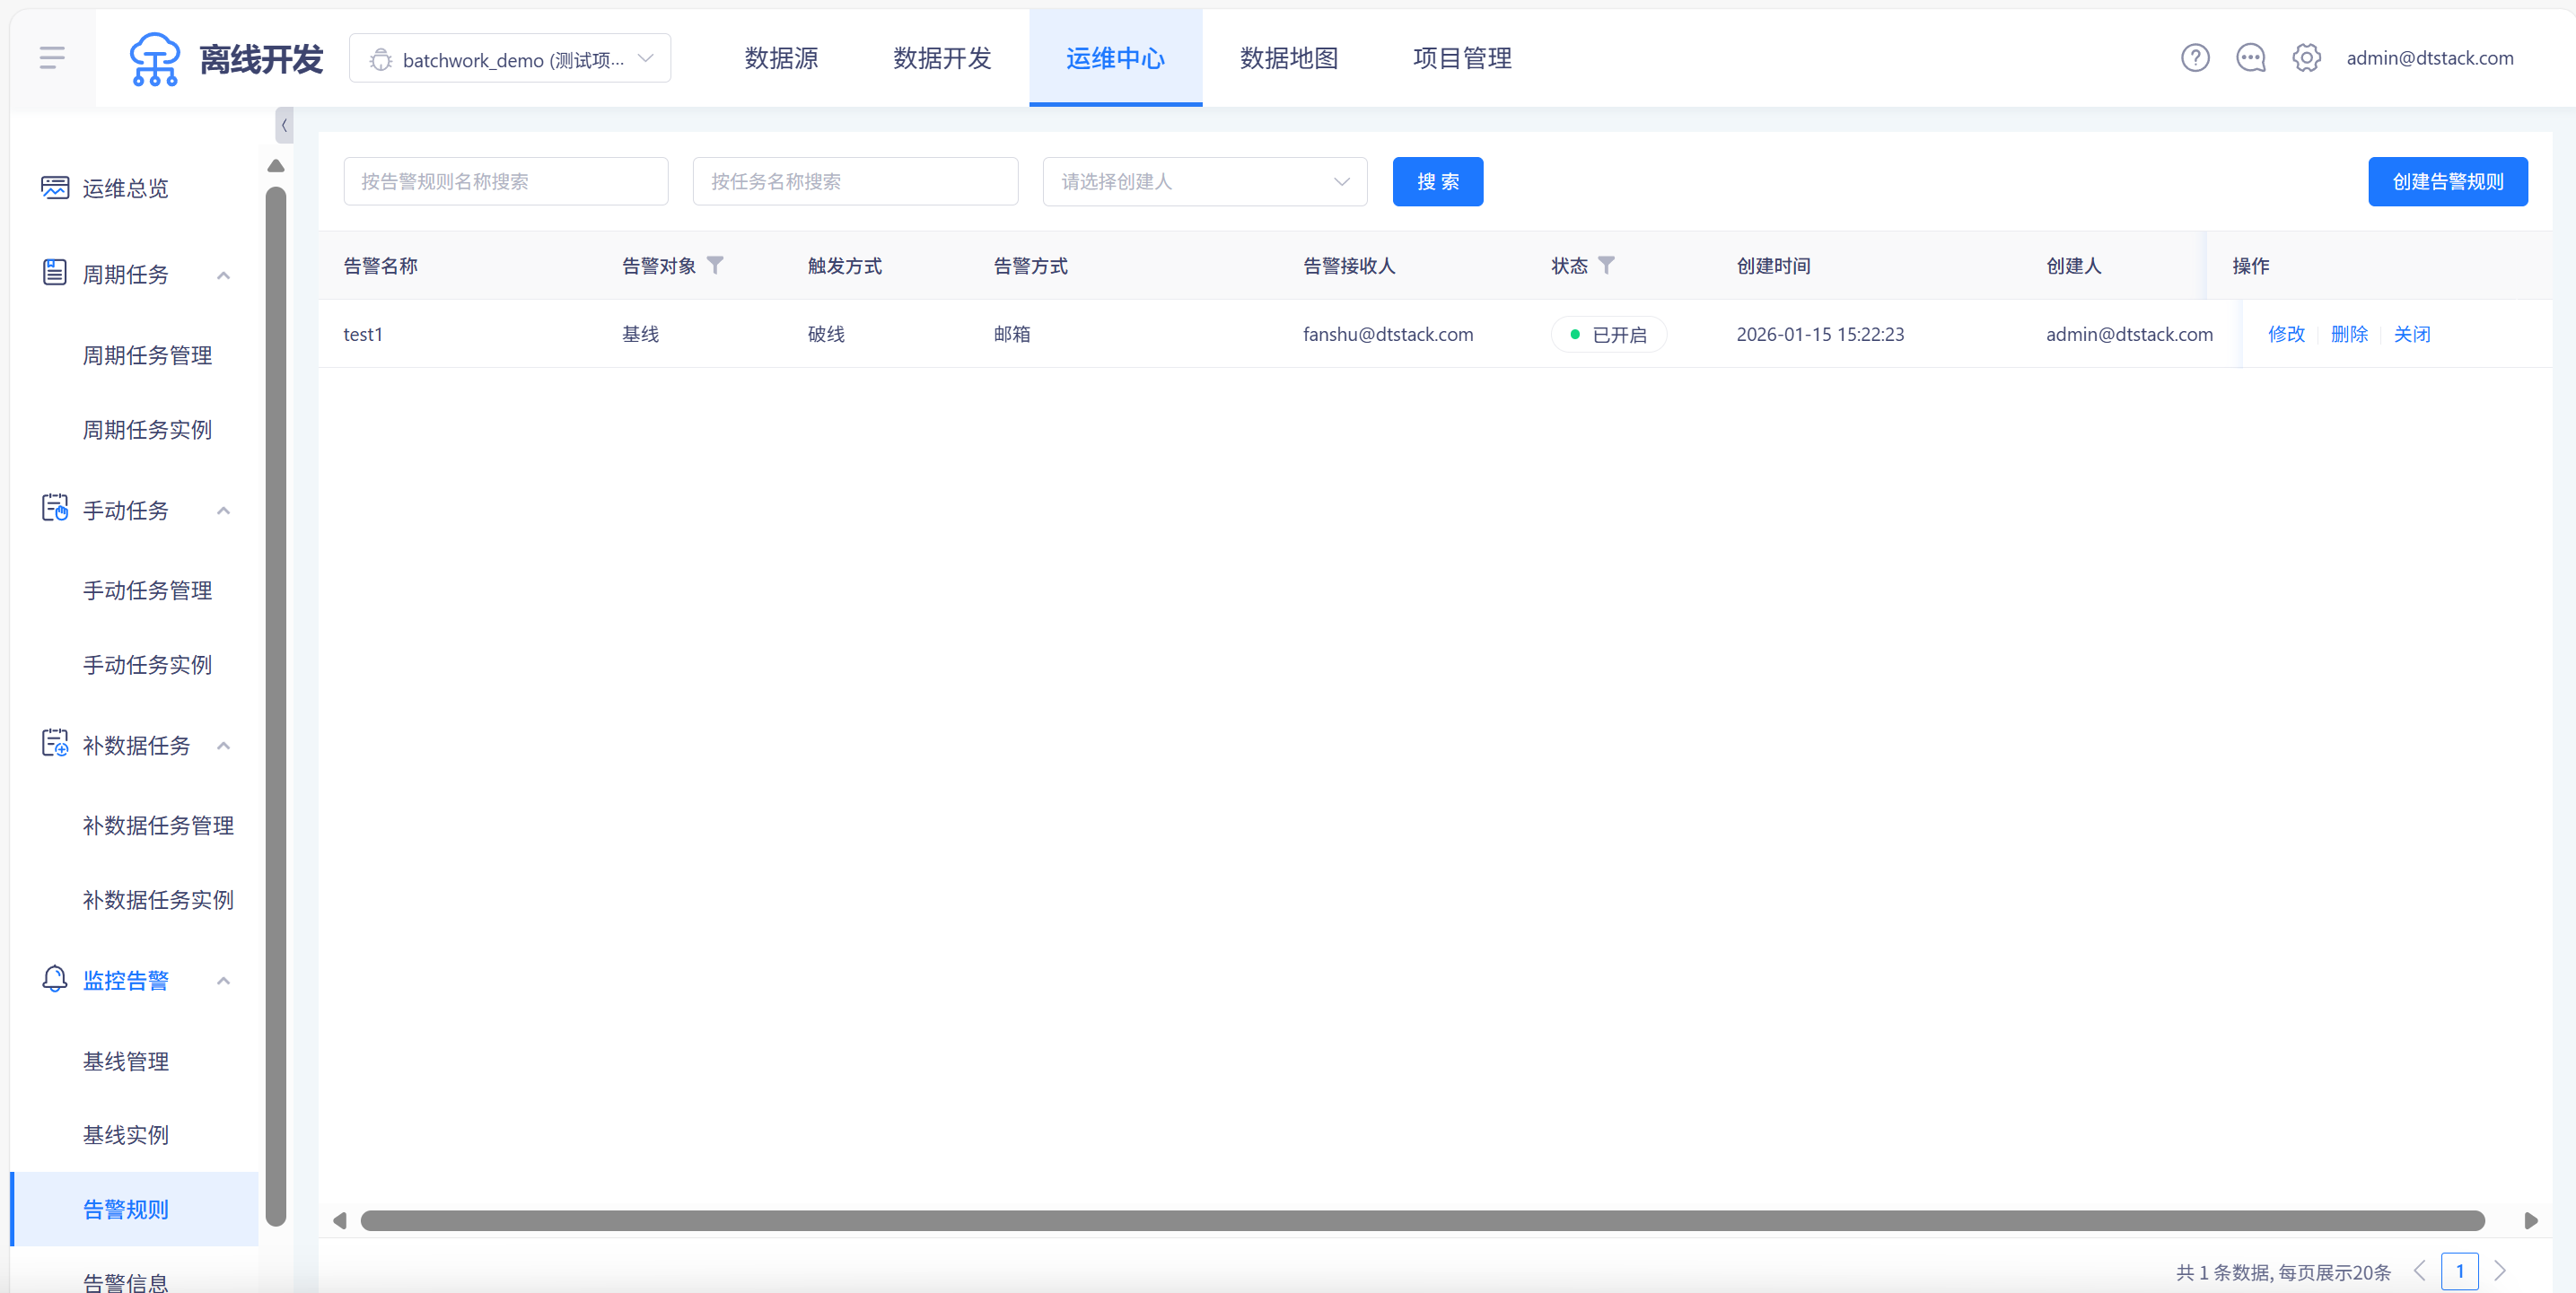Click the 已开启 status tag
Viewport: 2576px width, 1293px height.
(x=1608, y=334)
